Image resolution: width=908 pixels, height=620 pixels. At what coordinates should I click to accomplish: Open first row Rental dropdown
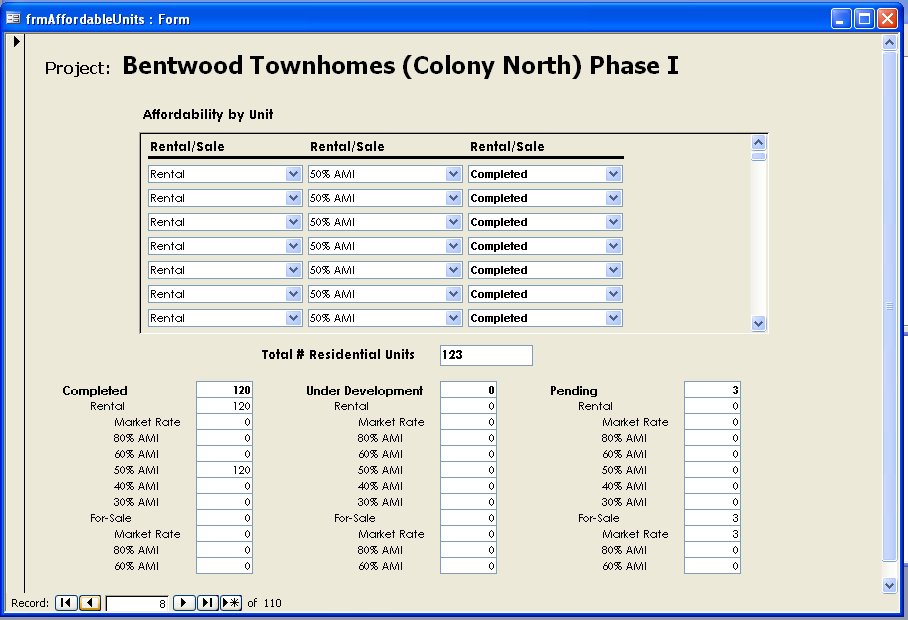click(294, 174)
